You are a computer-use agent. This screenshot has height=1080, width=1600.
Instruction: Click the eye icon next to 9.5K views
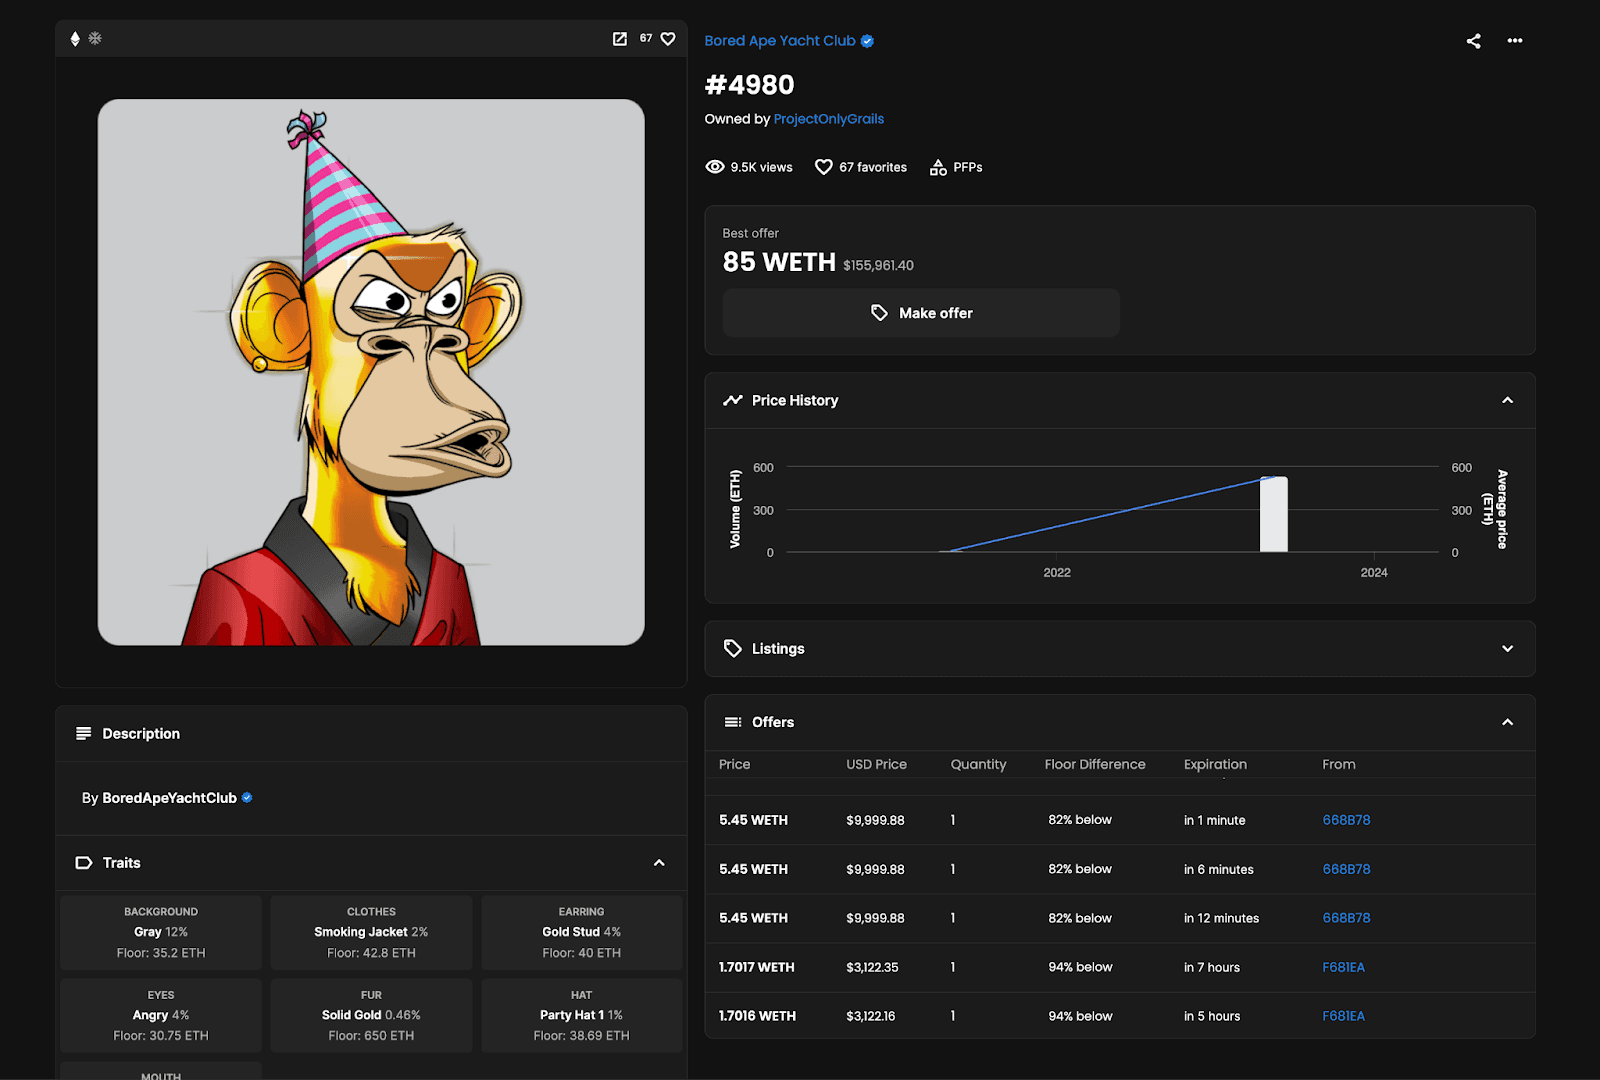tap(715, 167)
